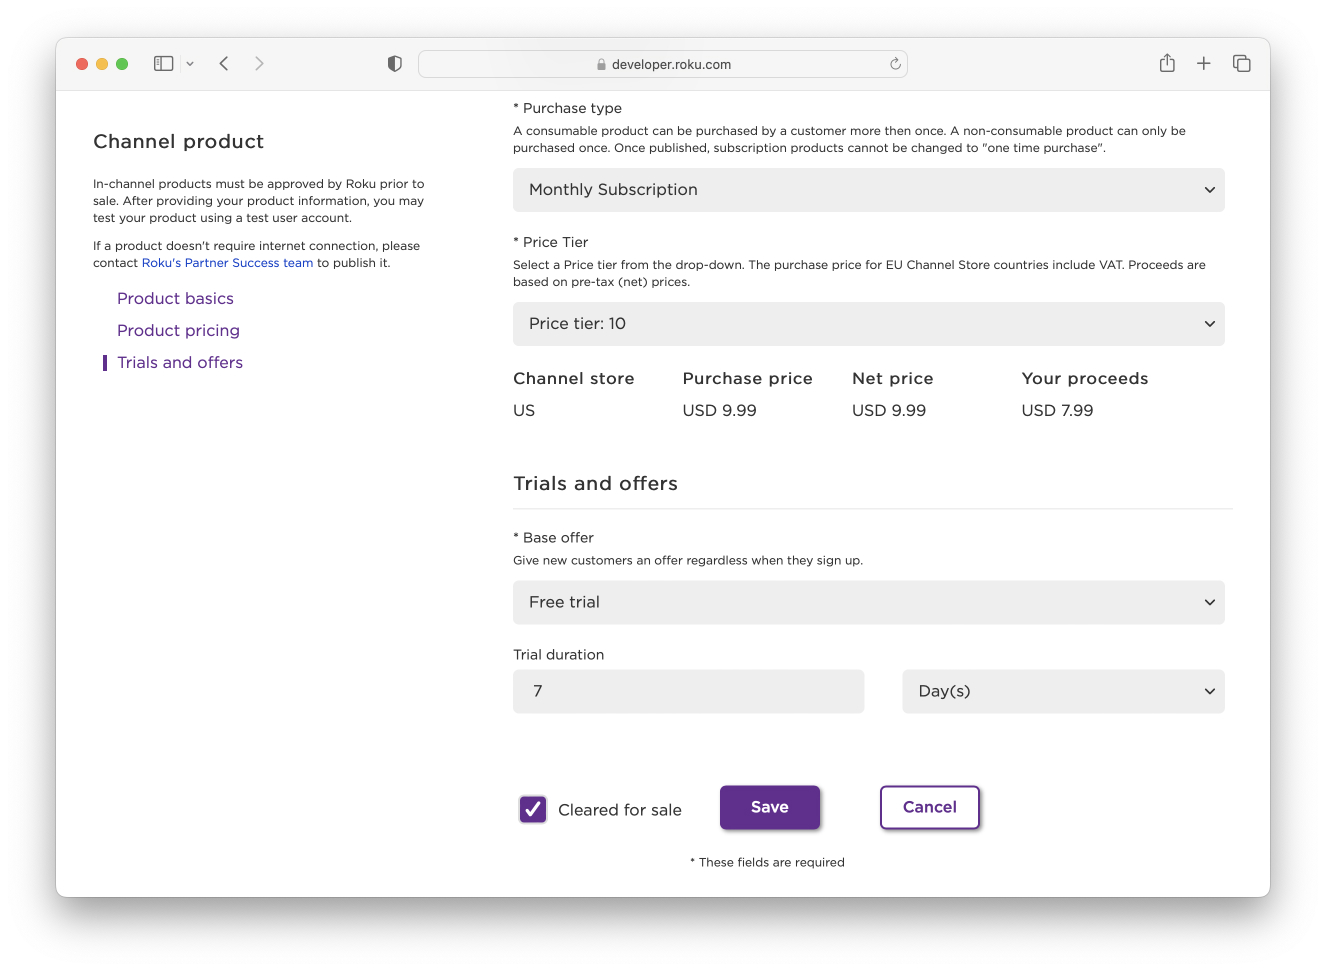Open the Price tier: 10 dropdown

coord(868,324)
